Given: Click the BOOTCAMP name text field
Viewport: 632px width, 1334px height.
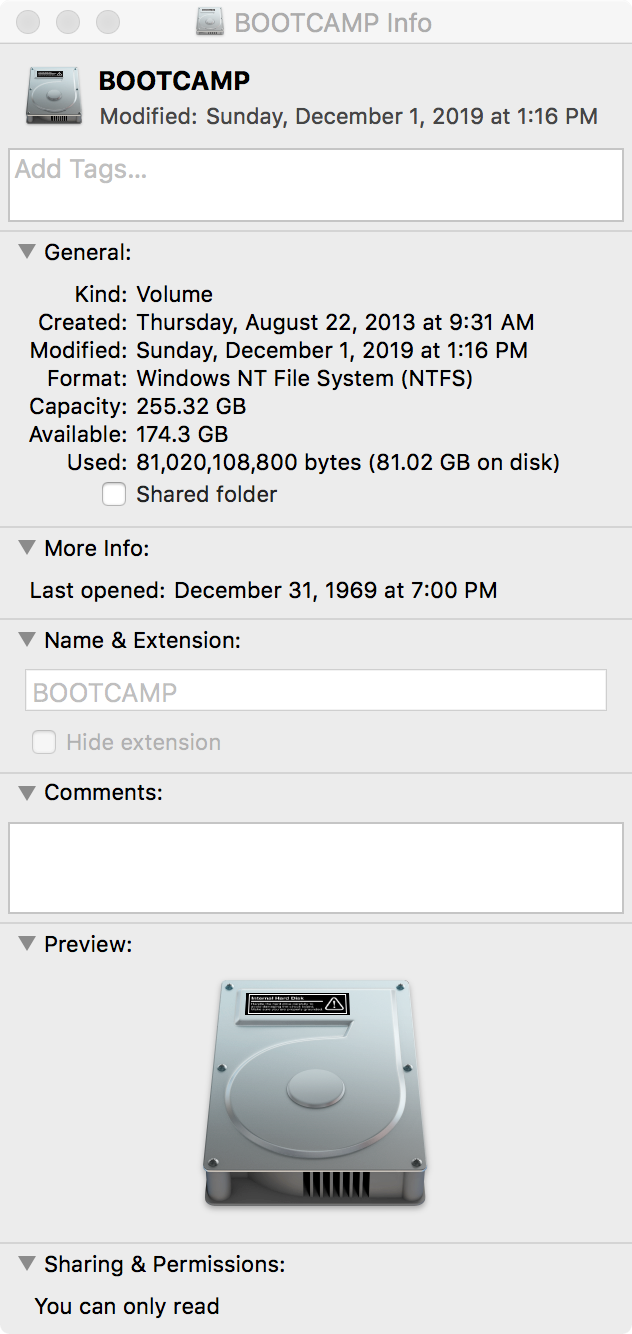Looking at the screenshot, I should pos(316,691).
